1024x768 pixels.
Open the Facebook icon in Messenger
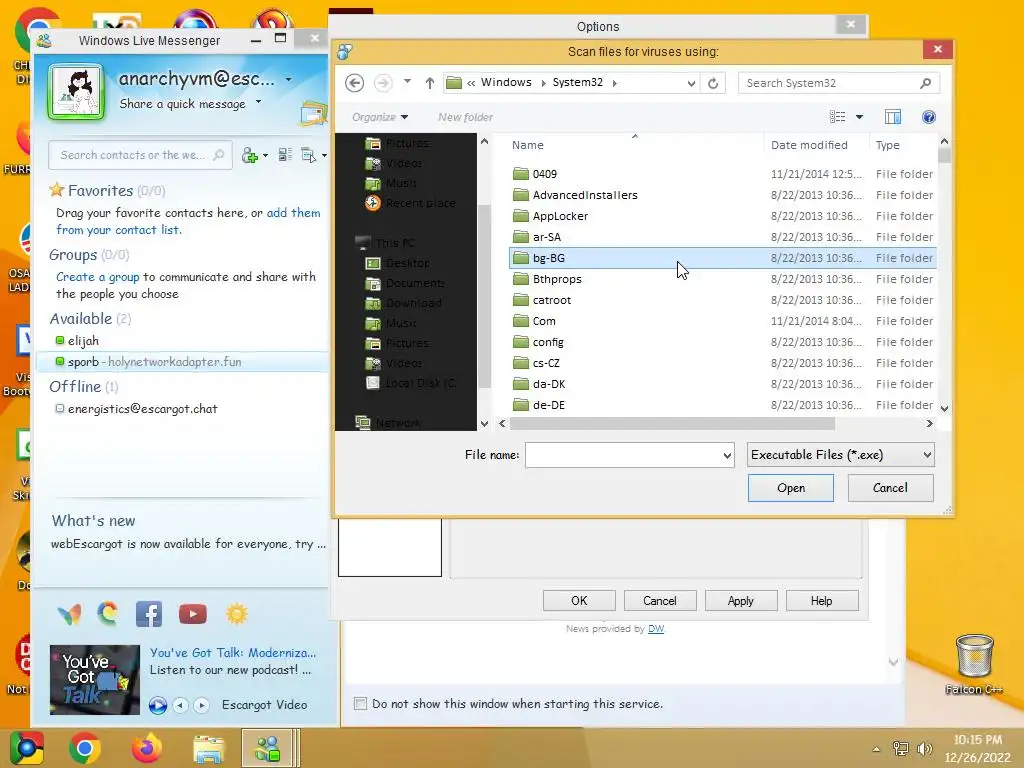[x=149, y=614]
